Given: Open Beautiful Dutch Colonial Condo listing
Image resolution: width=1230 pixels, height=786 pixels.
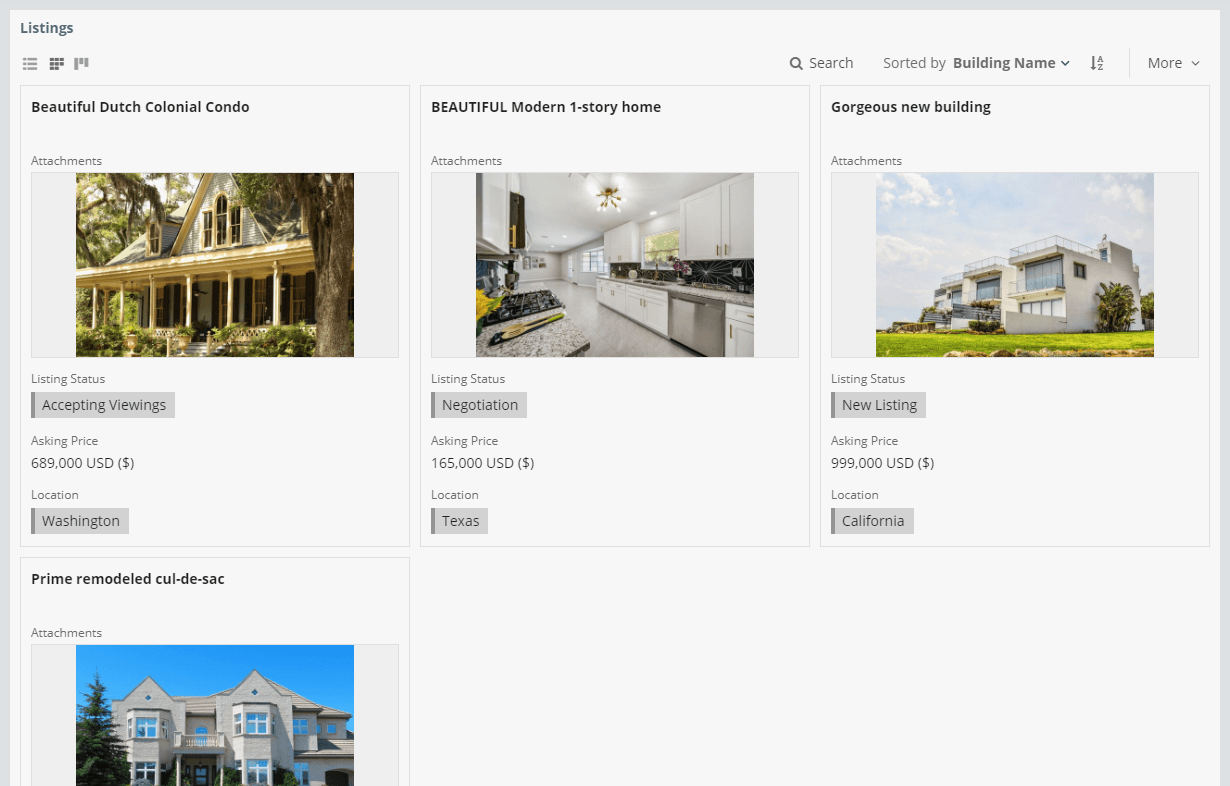Looking at the screenshot, I should [x=140, y=107].
